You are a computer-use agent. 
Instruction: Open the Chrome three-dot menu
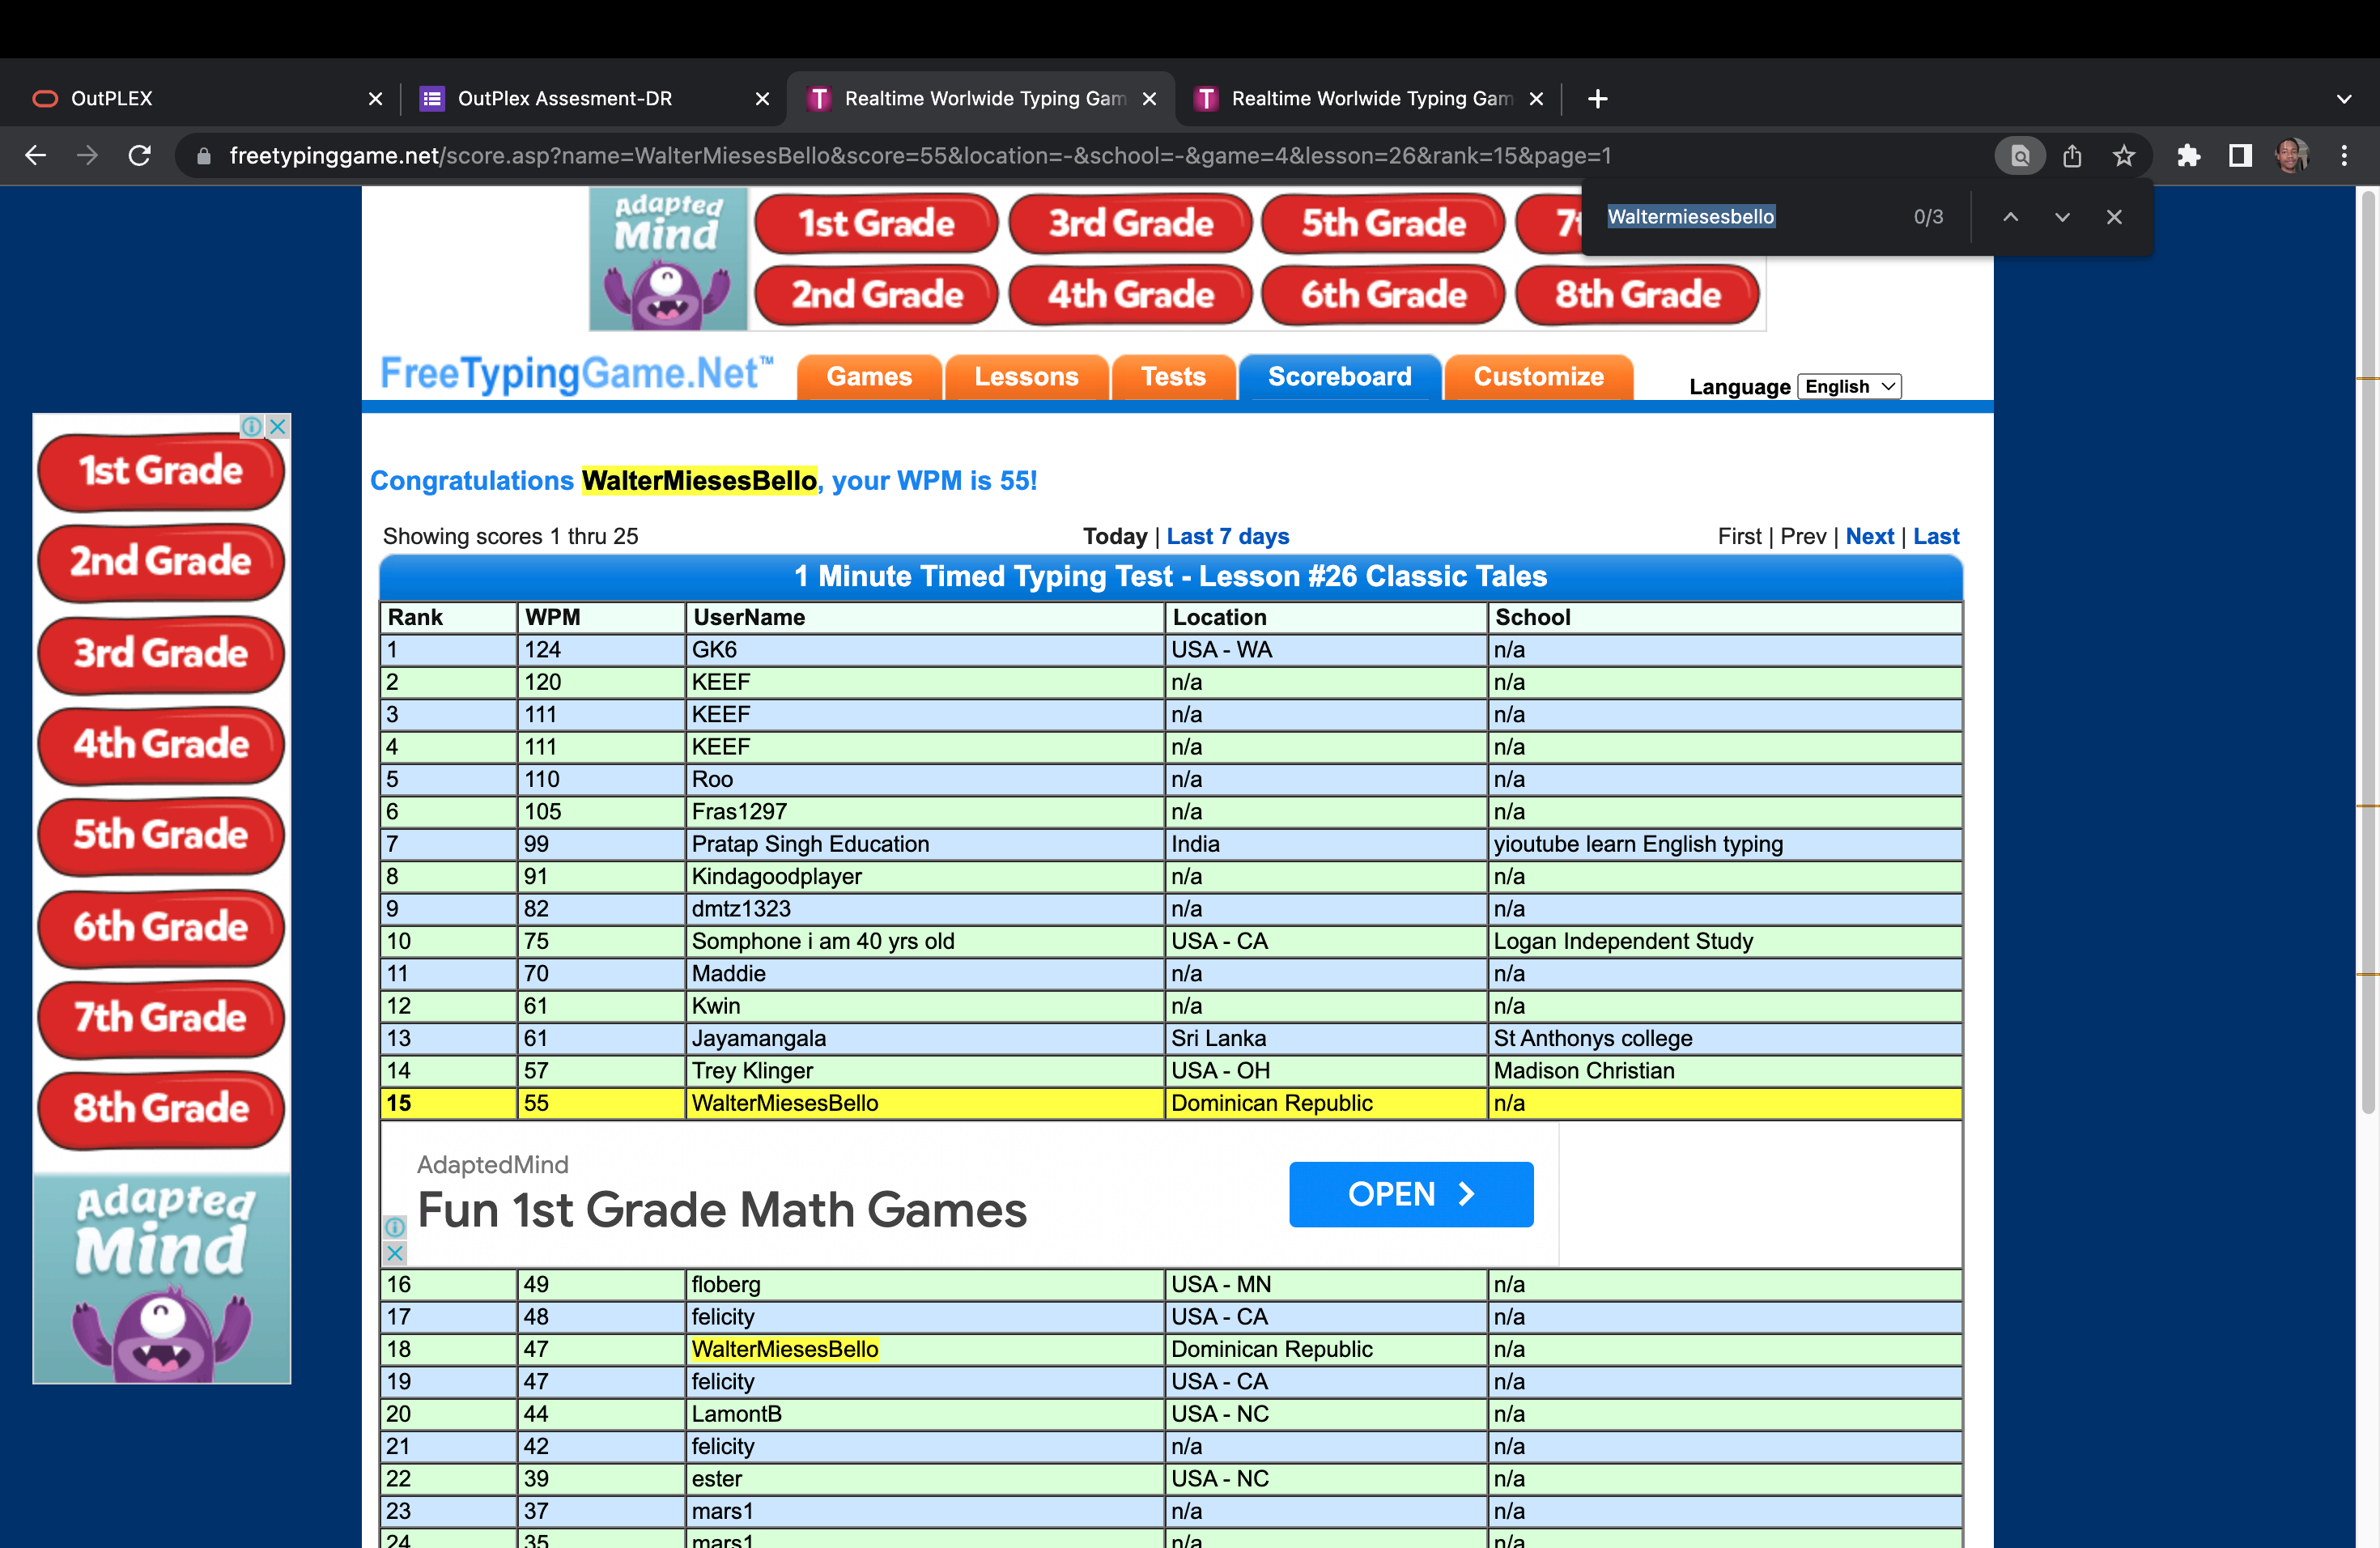tap(2344, 156)
